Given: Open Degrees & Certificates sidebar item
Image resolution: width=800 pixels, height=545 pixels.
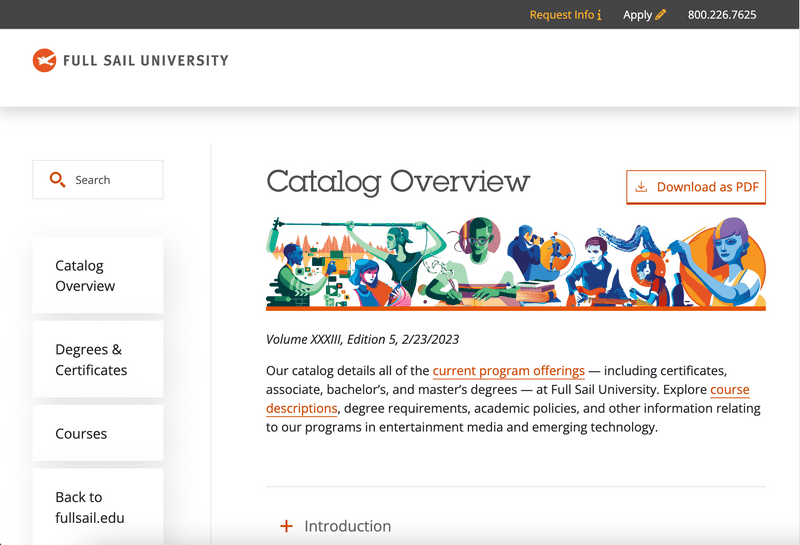Looking at the screenshot, I should pyautogui.click(x=98, y=360).
